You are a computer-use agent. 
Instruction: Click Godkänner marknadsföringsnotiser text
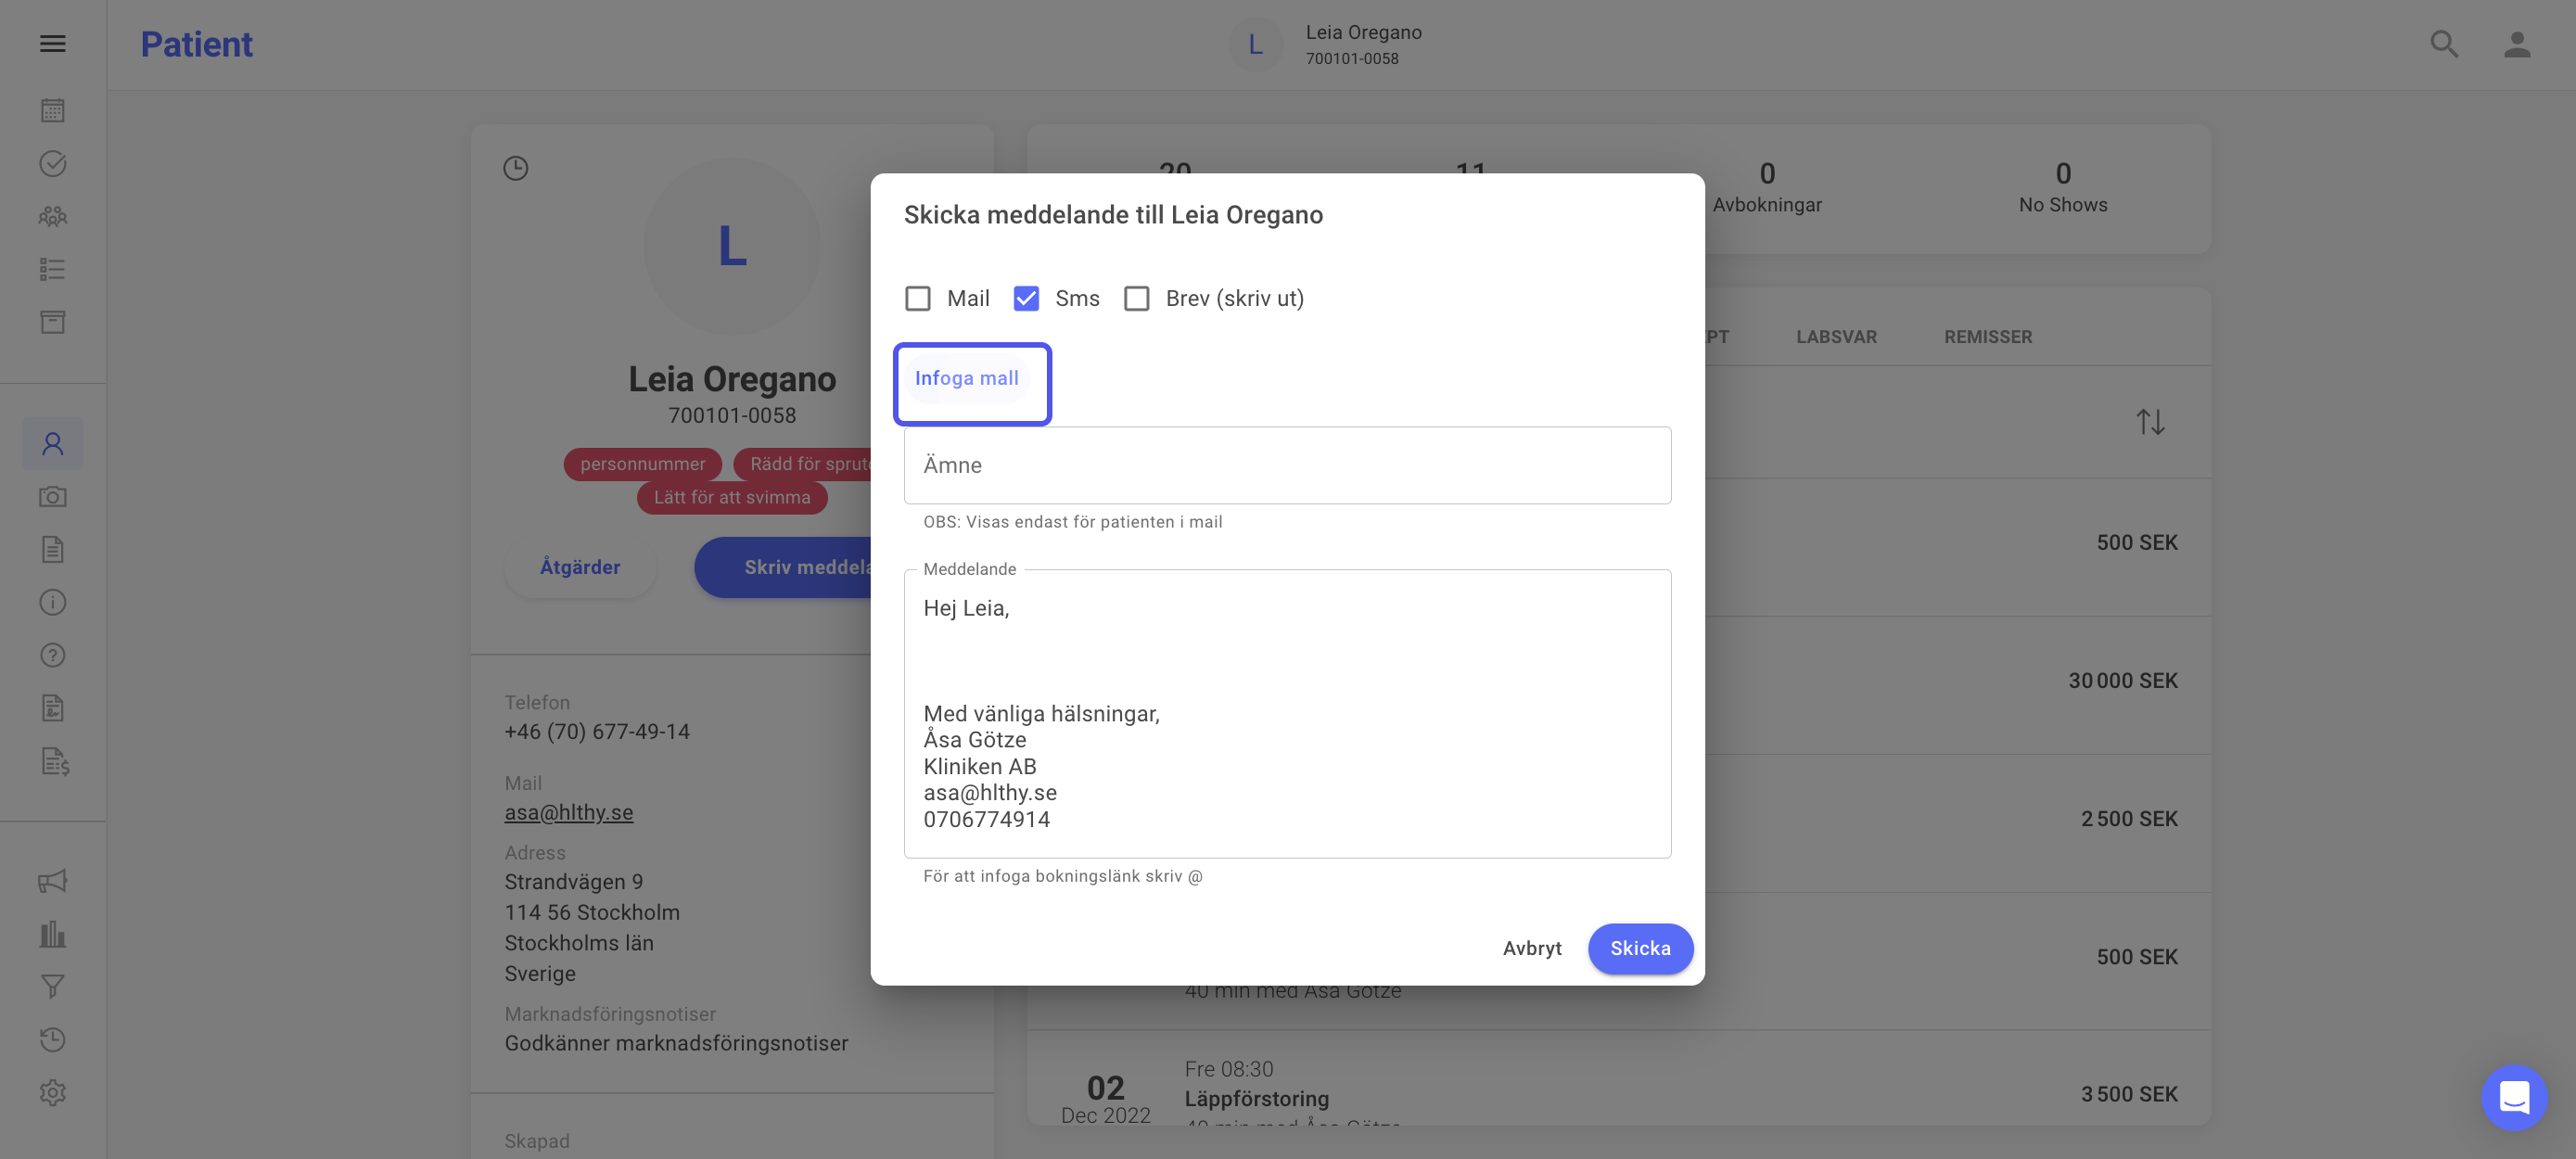(x=676, y=1043)
